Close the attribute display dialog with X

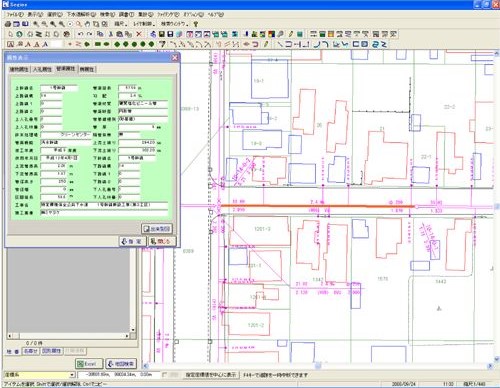click(175, 58)
